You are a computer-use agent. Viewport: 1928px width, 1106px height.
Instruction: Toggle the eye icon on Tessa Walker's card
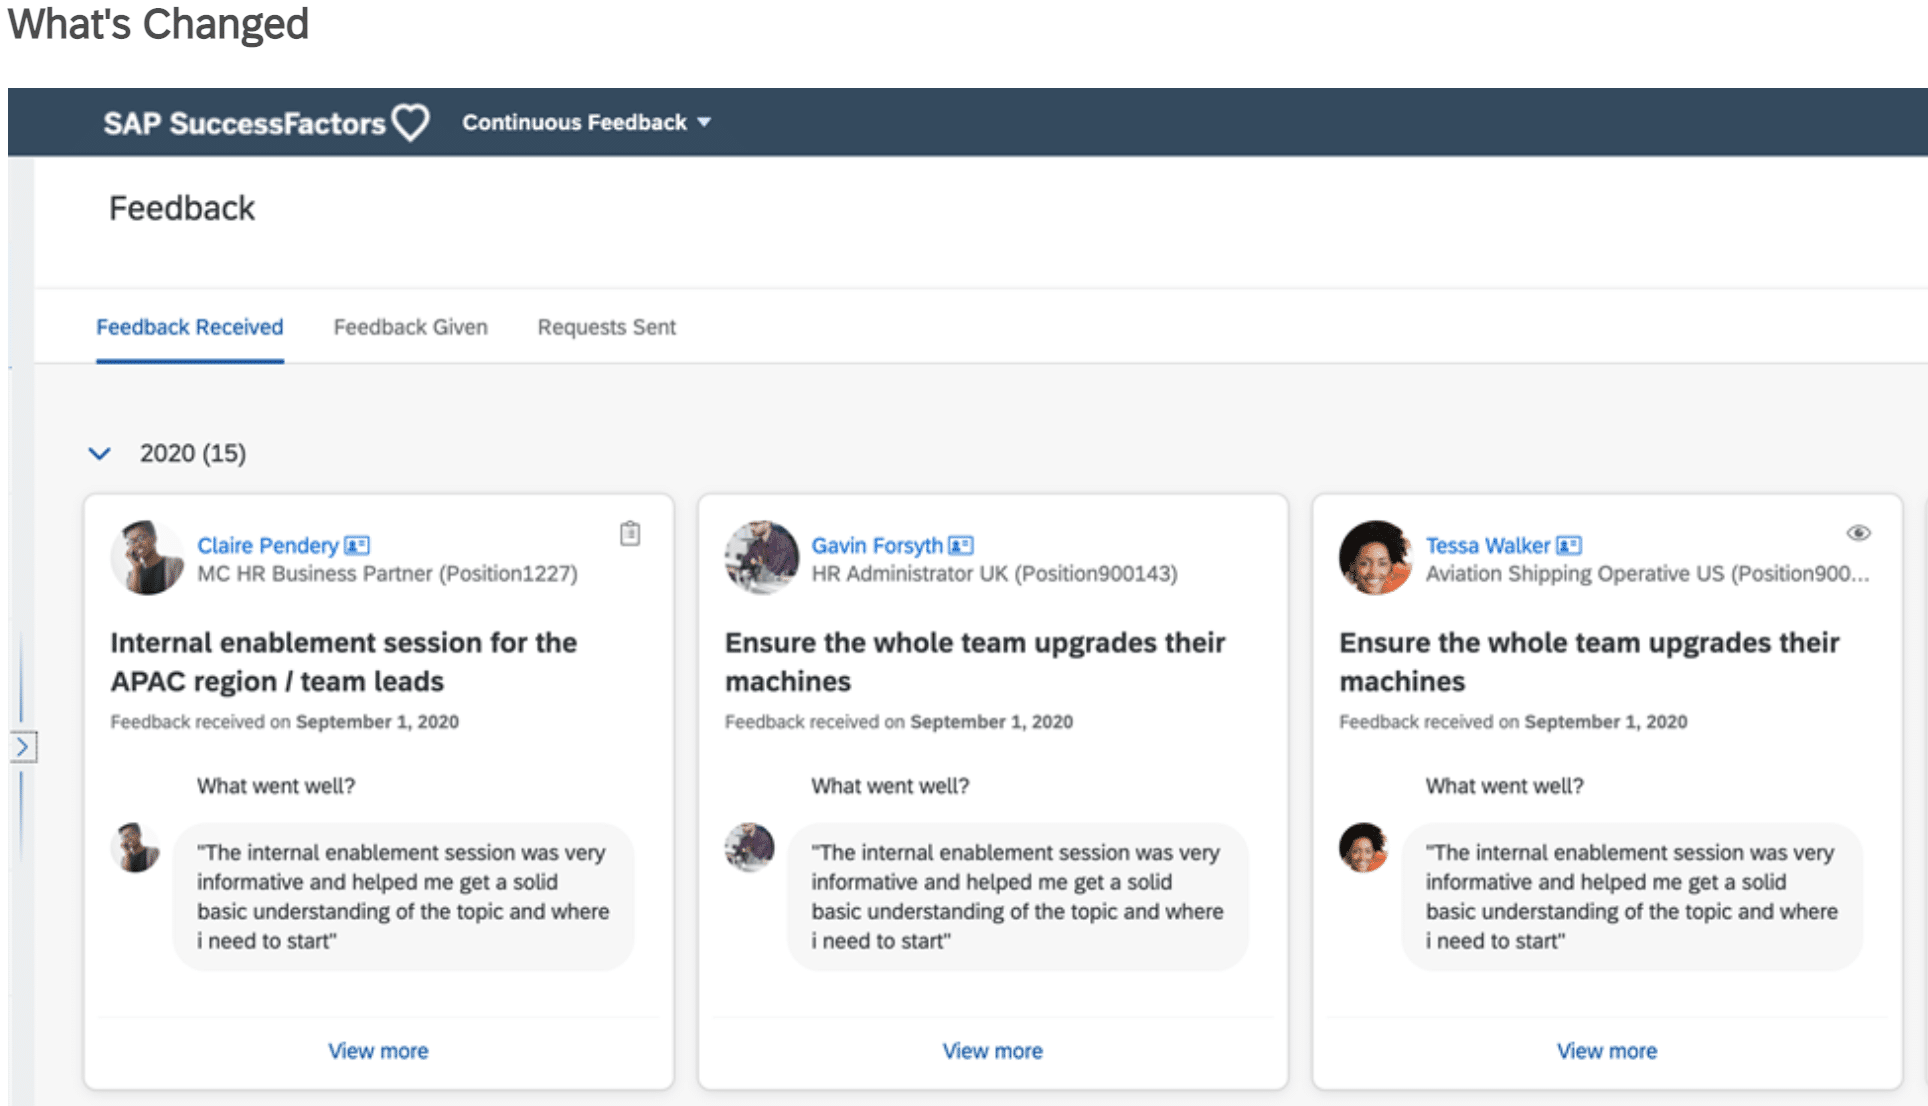click(x=1858, y=534)
